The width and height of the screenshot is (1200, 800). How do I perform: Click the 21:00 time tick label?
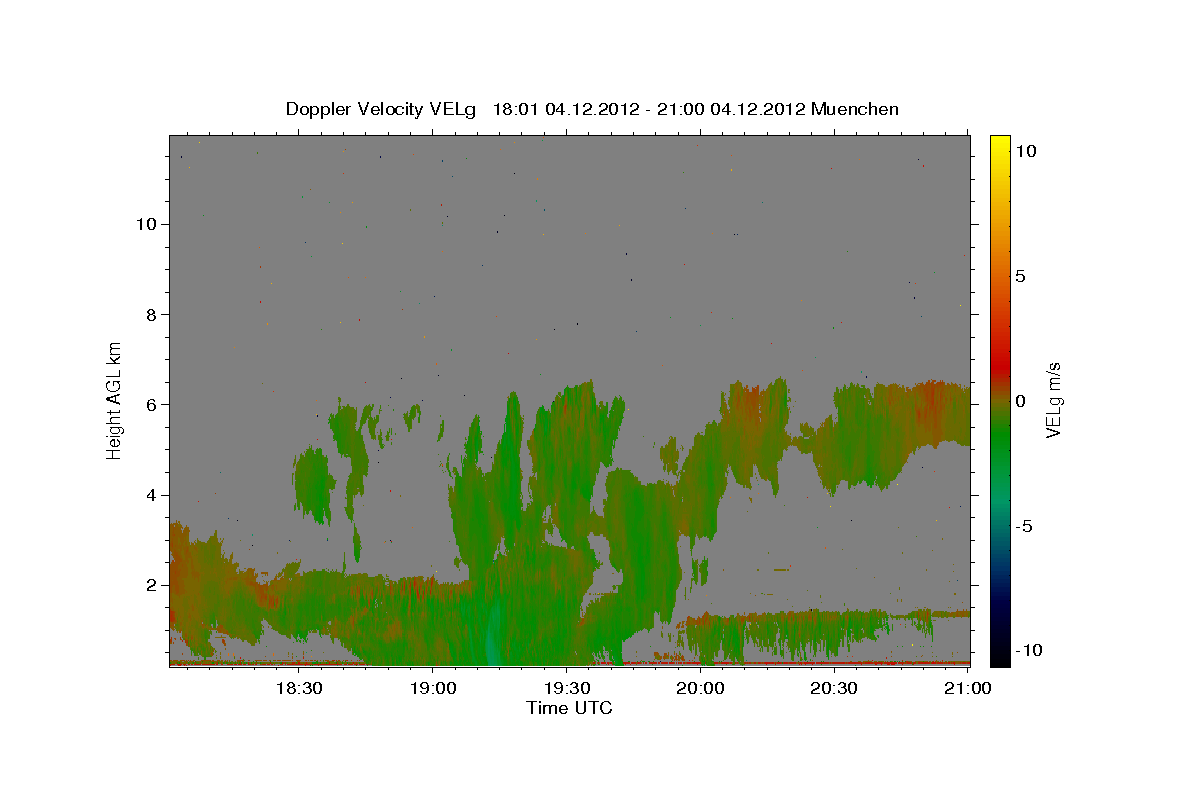tap(966, 688)
